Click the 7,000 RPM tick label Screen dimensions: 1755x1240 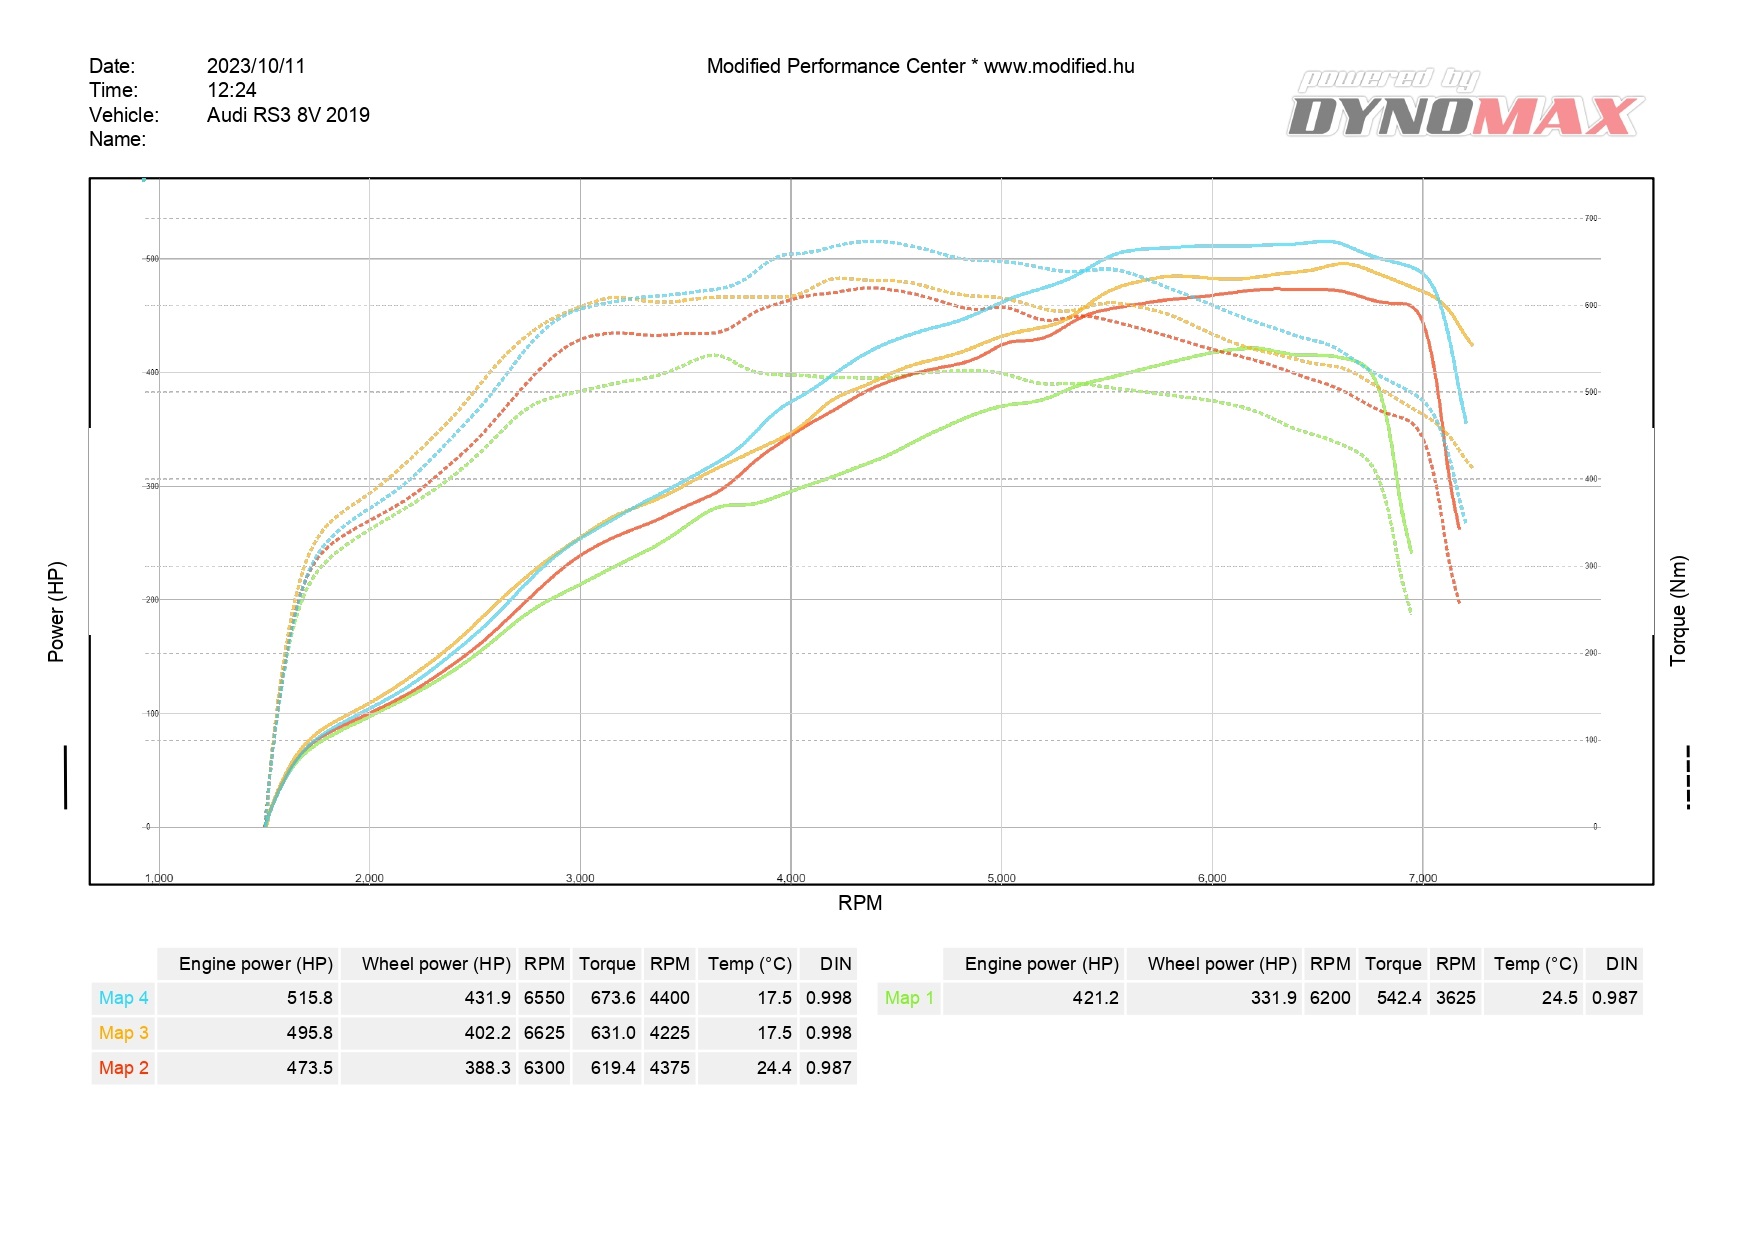pyautogui.click(x=1422, y=878)
